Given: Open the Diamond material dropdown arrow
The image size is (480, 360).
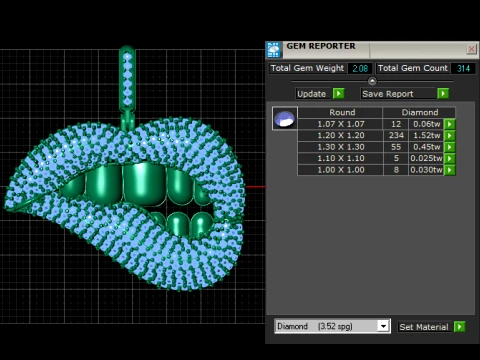Looking at the screenshot, I should tap(383, 326).
